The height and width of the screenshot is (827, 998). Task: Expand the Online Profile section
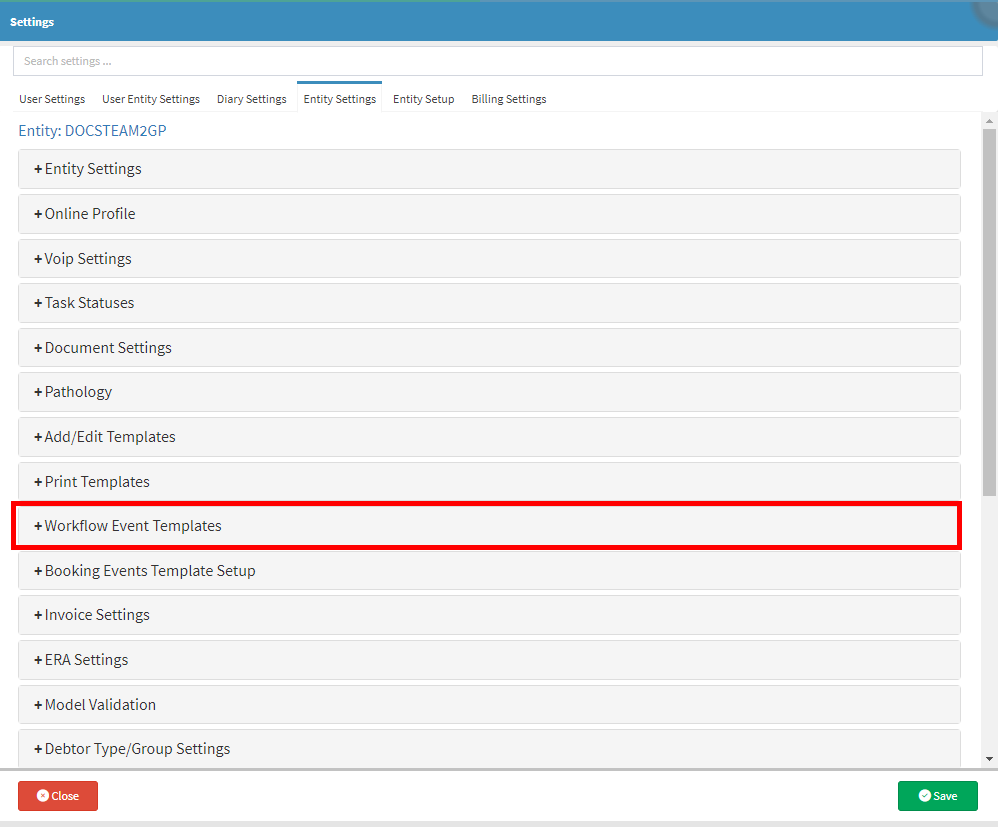coord(90,214)
